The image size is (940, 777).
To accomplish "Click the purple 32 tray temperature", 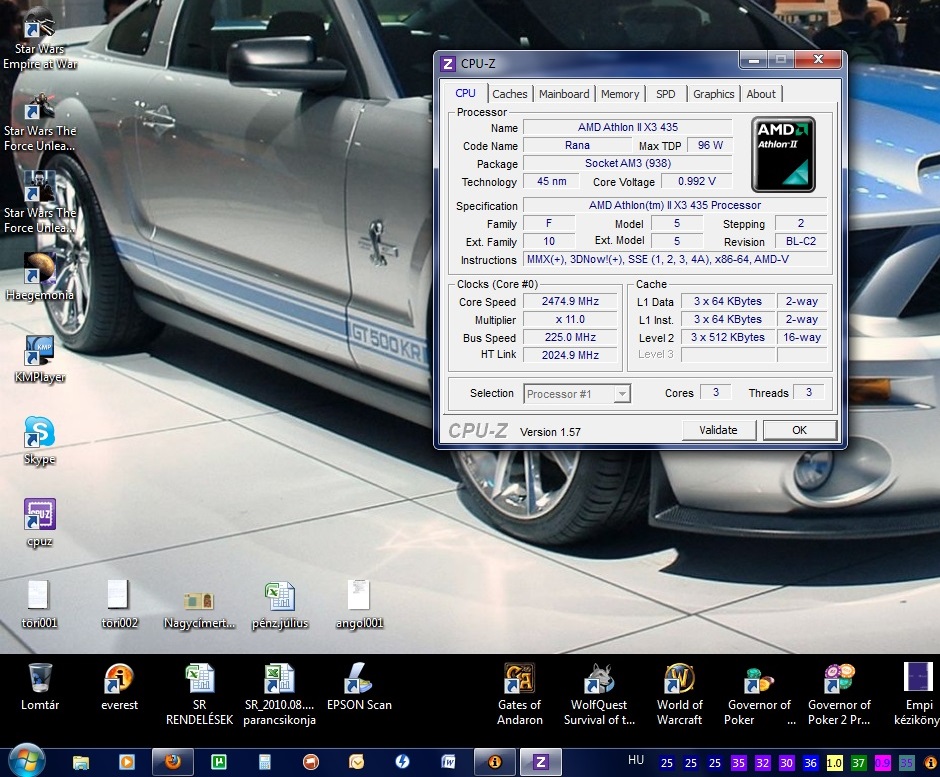I will pos(762,763).
